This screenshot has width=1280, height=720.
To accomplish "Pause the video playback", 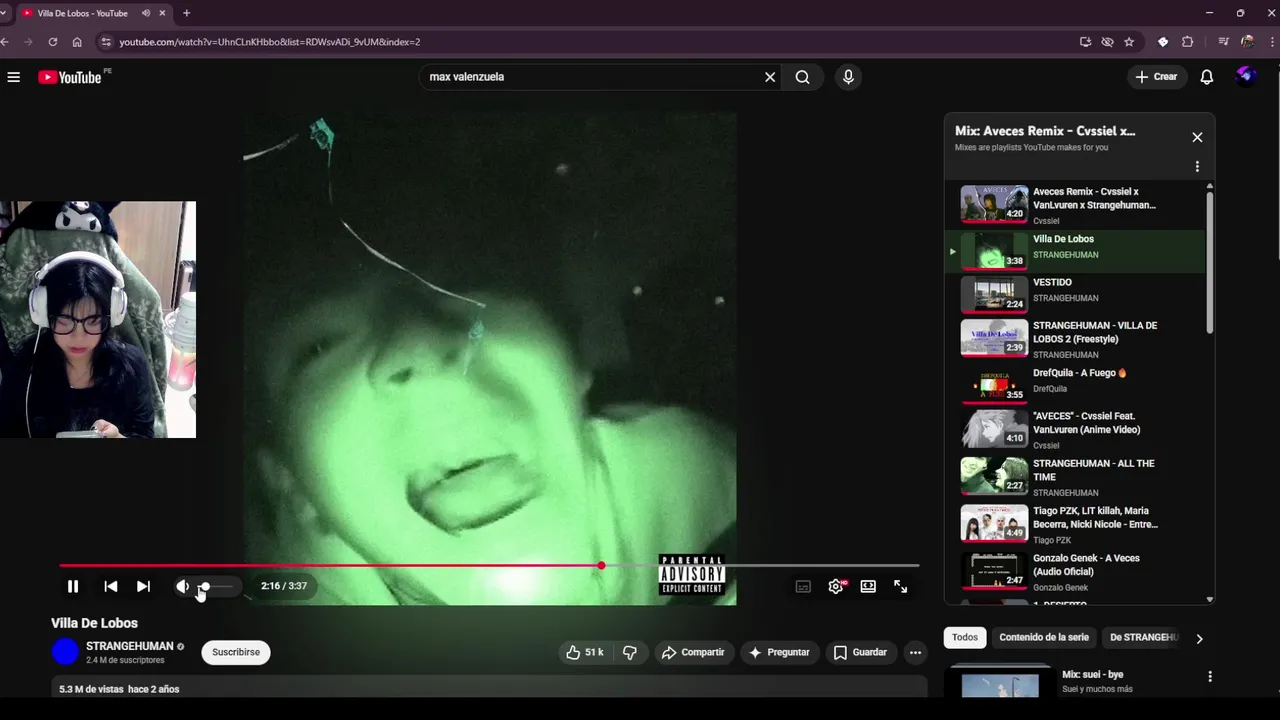I will tap(73, 587).
